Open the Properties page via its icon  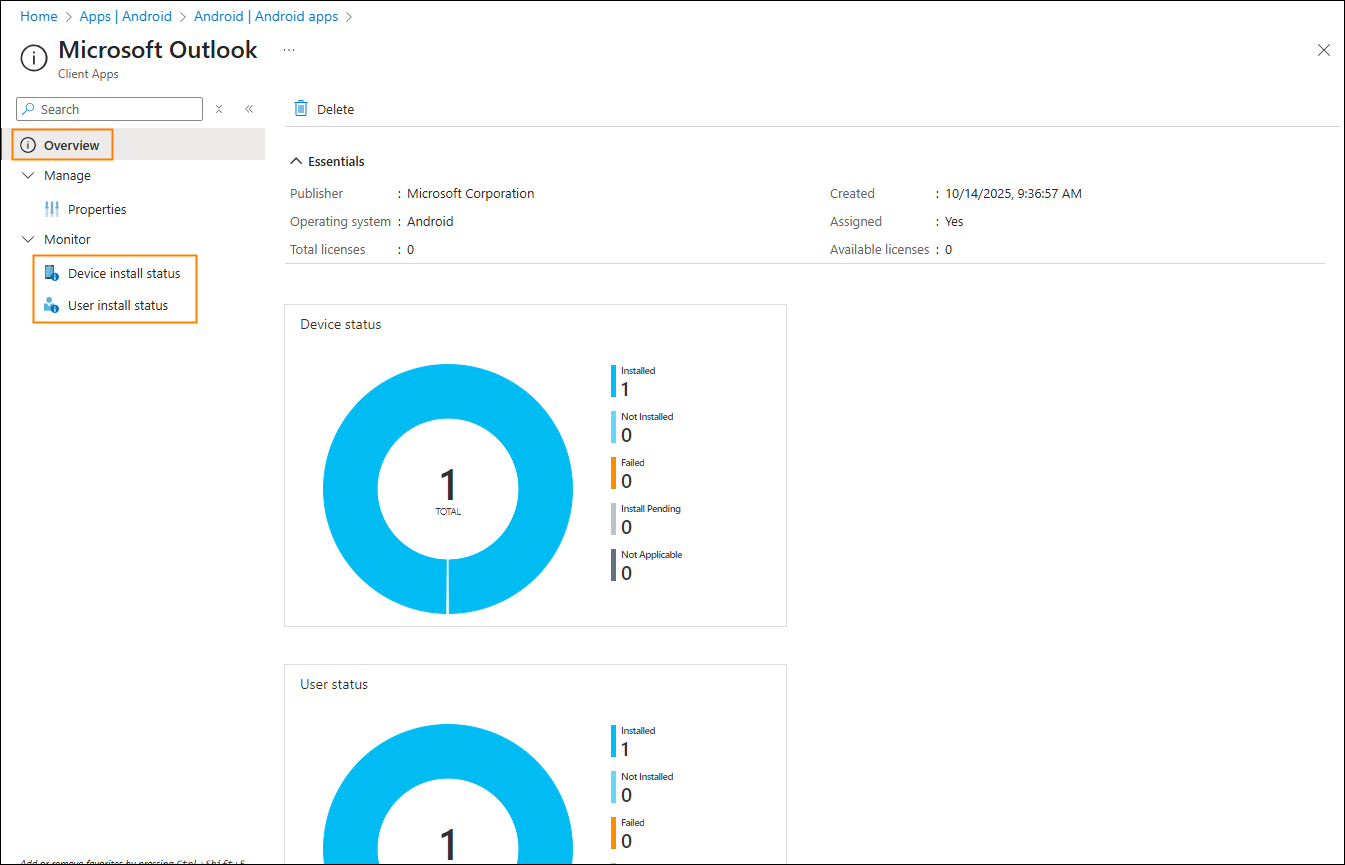[x=54, y=209]
